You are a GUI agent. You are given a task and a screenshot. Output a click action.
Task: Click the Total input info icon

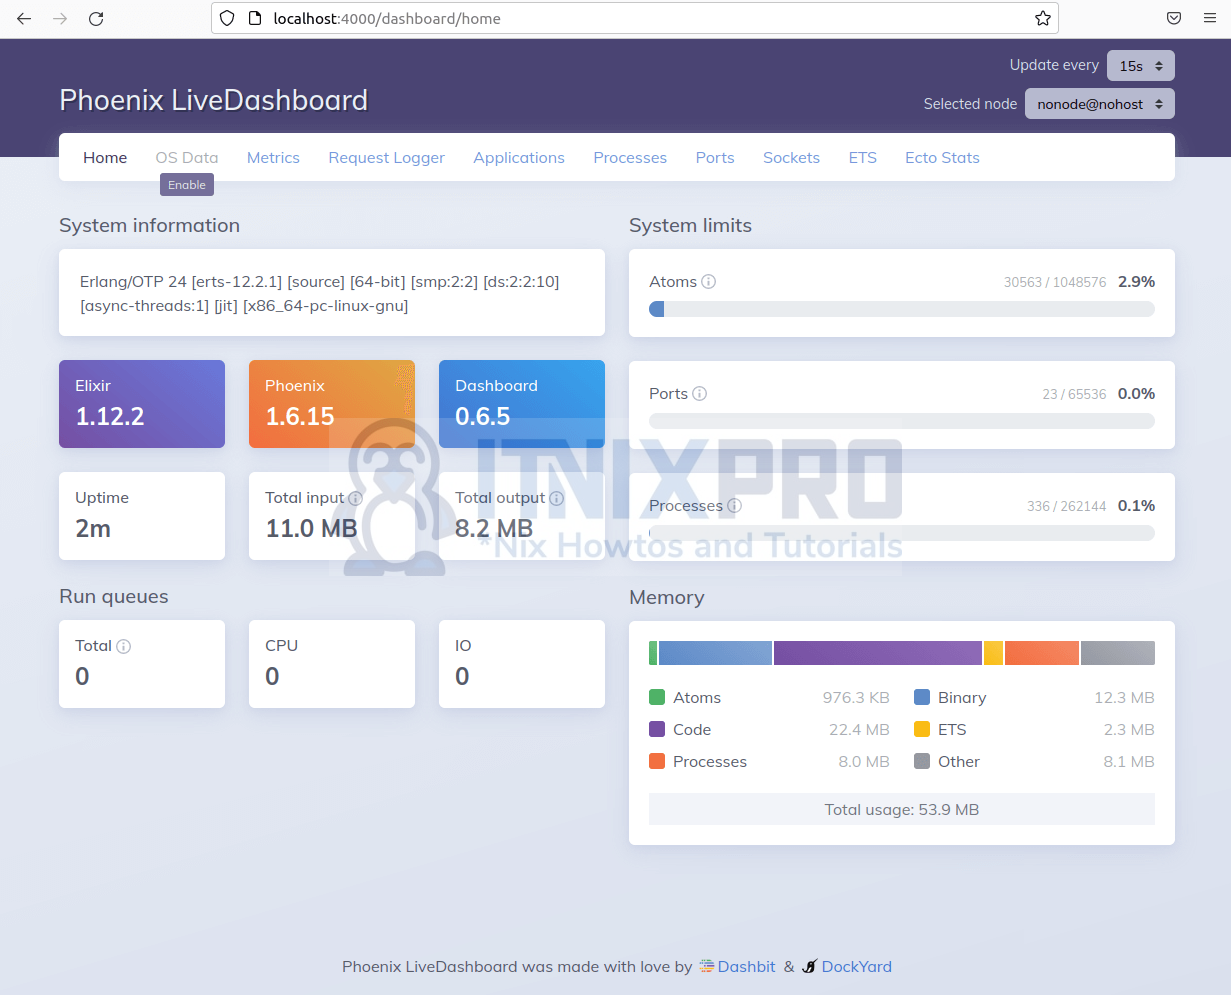pyautogui.click(x=355, y=498)
